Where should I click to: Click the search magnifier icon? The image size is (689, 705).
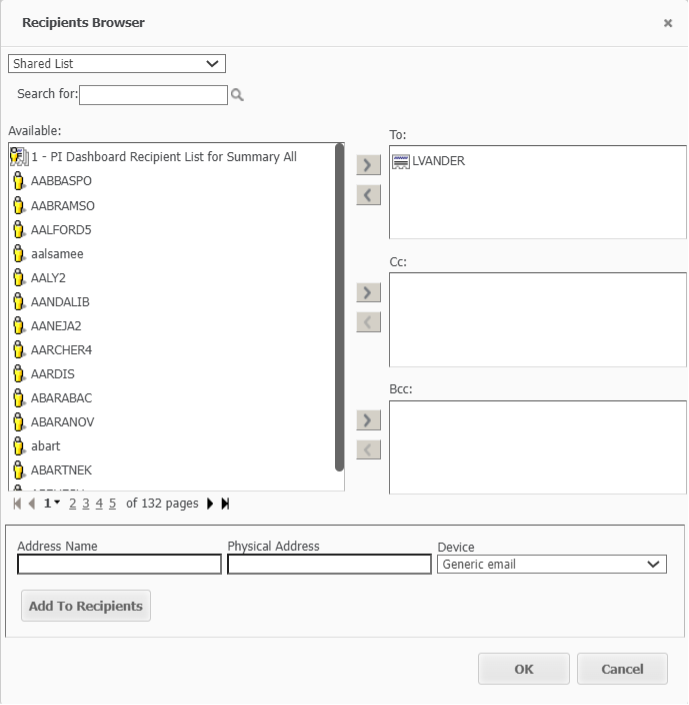238,95
